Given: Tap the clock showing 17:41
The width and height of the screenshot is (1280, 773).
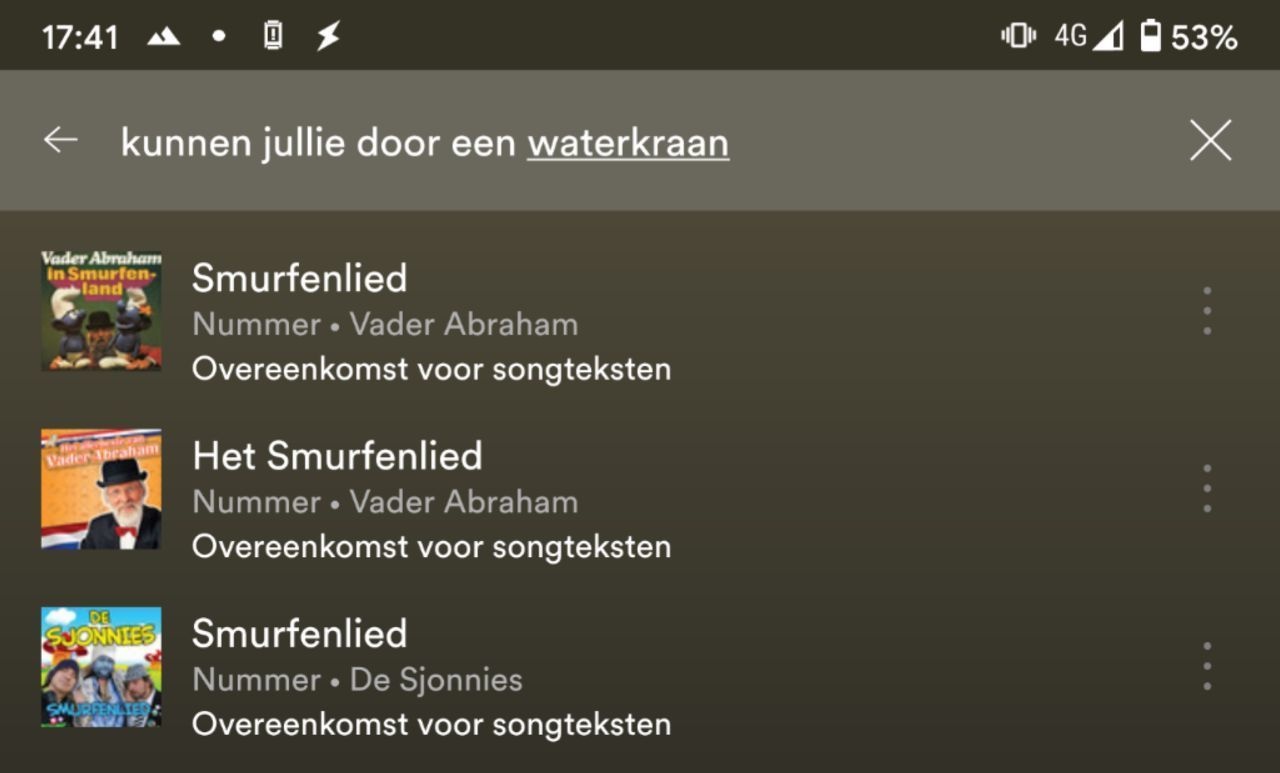Looking at the screenshot, I should [x=71, y=33].
